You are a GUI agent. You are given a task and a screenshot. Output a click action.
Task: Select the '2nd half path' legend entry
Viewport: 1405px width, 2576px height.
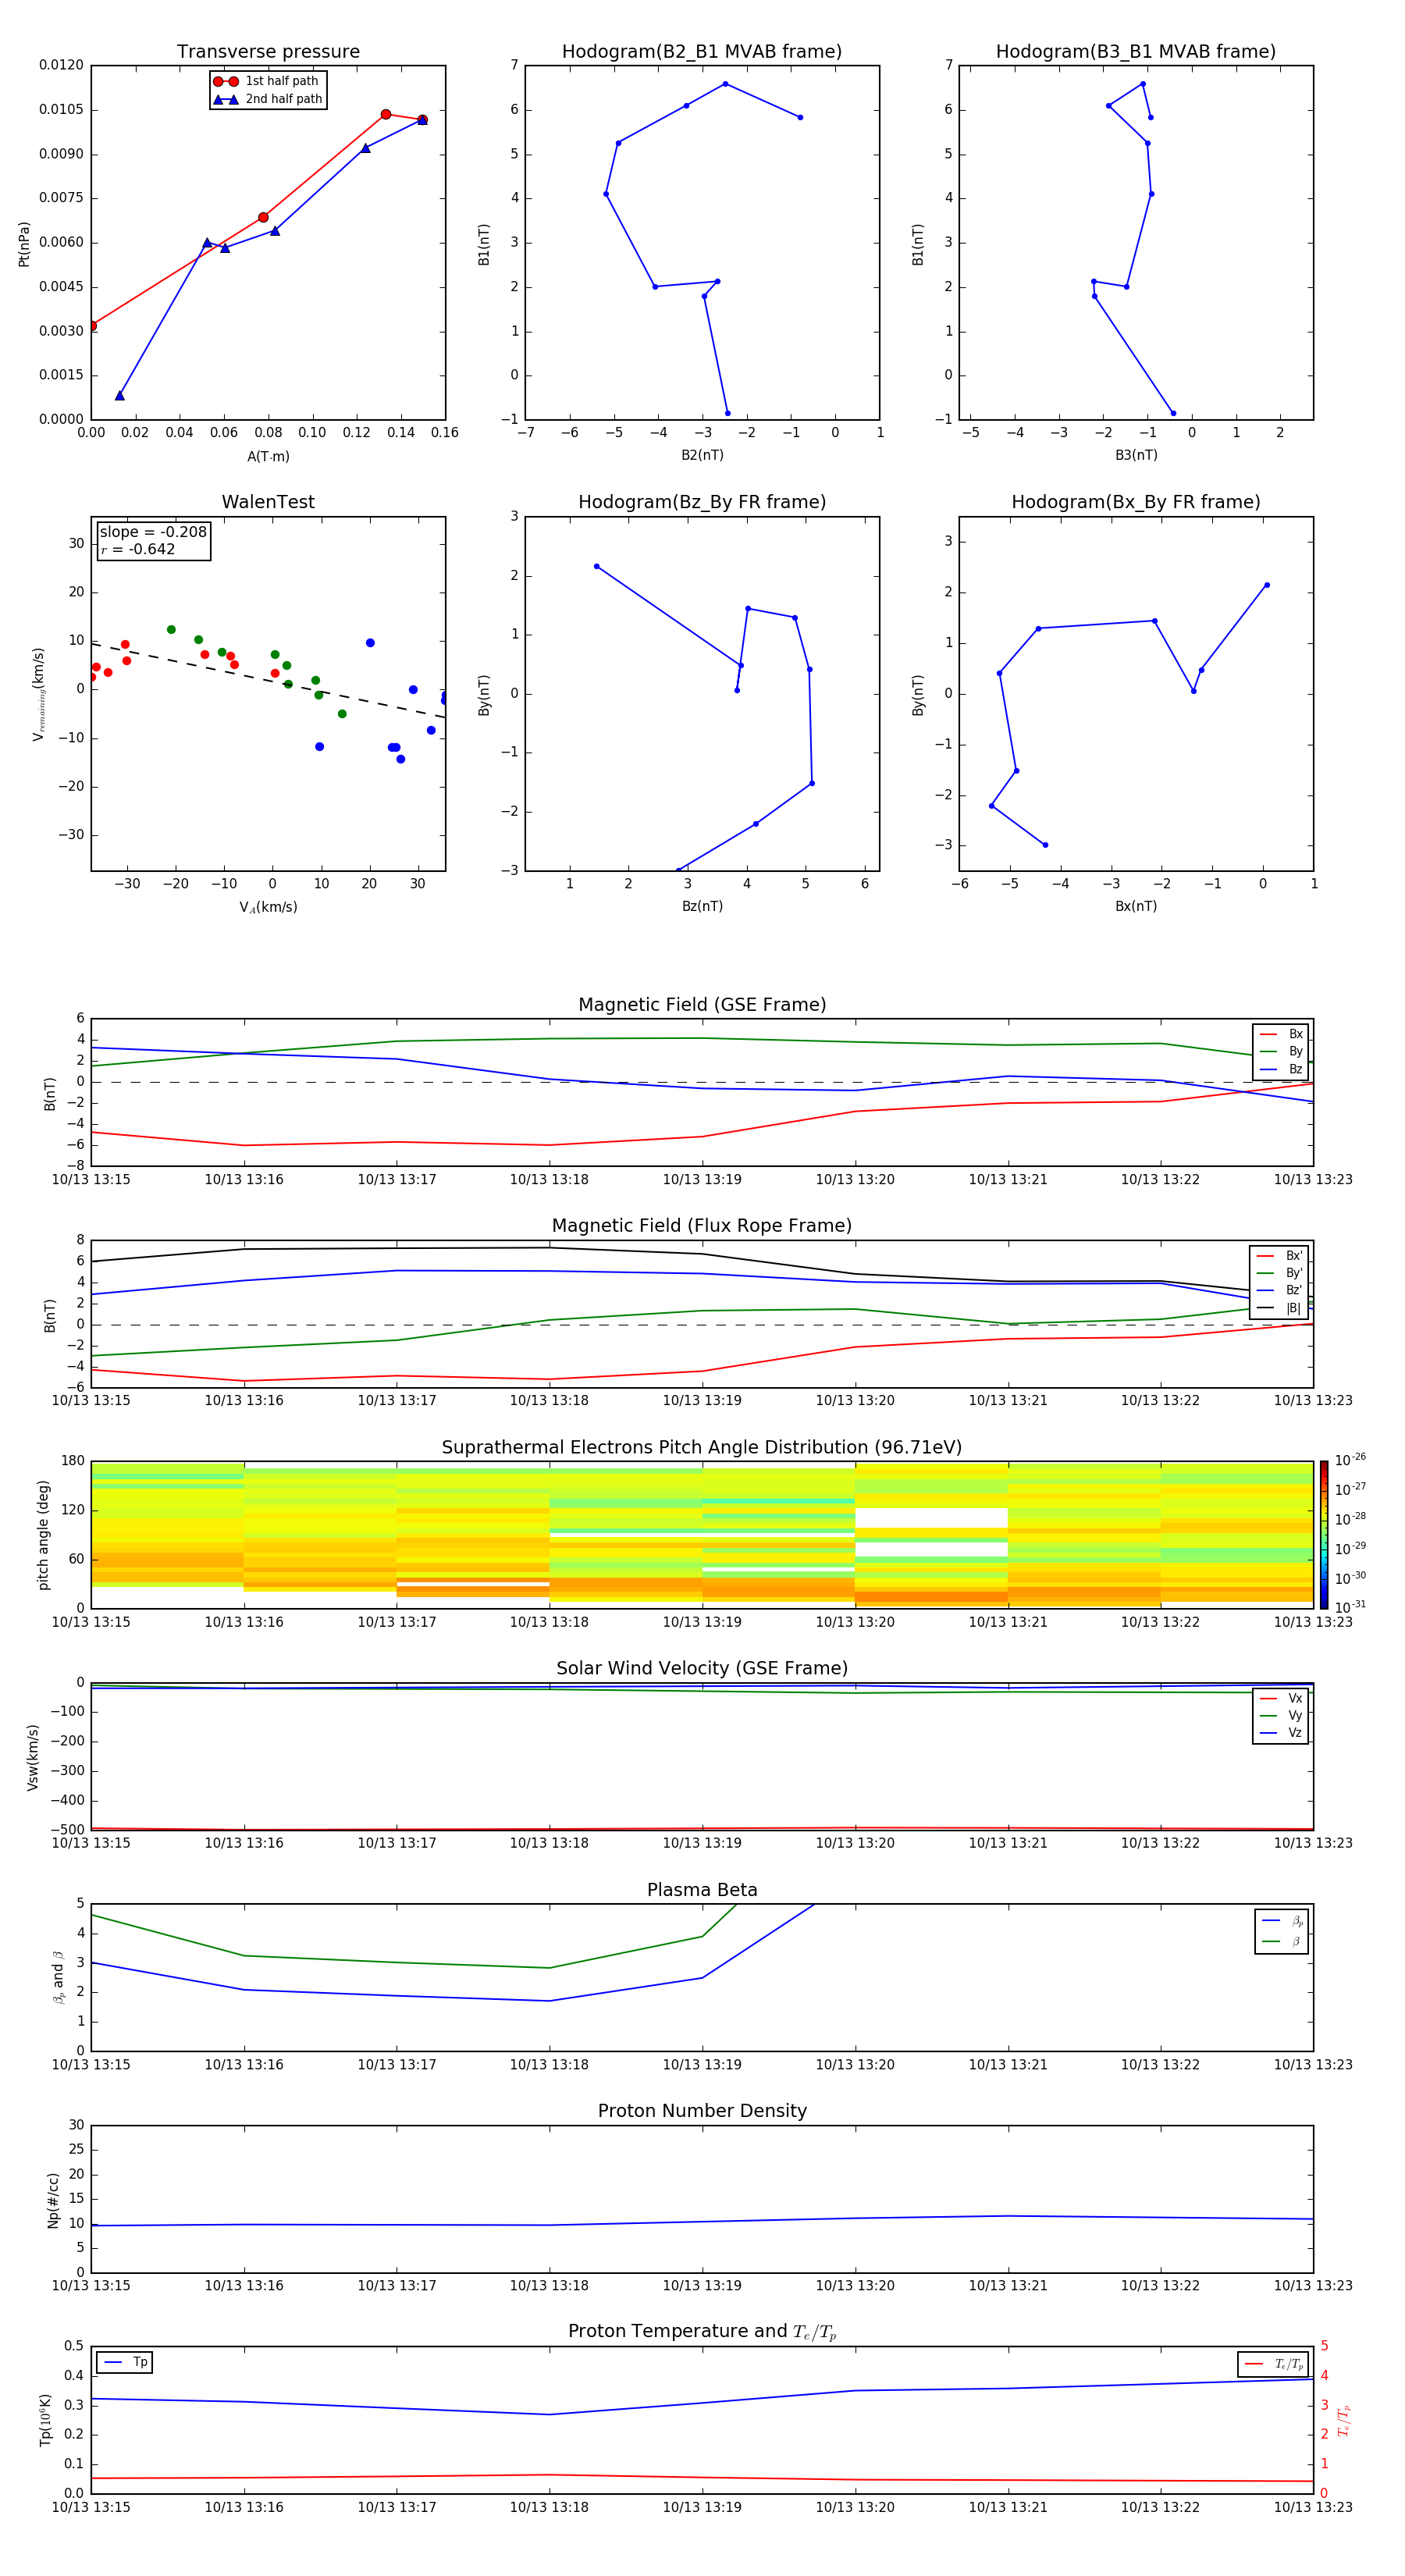tap(268, 99)
